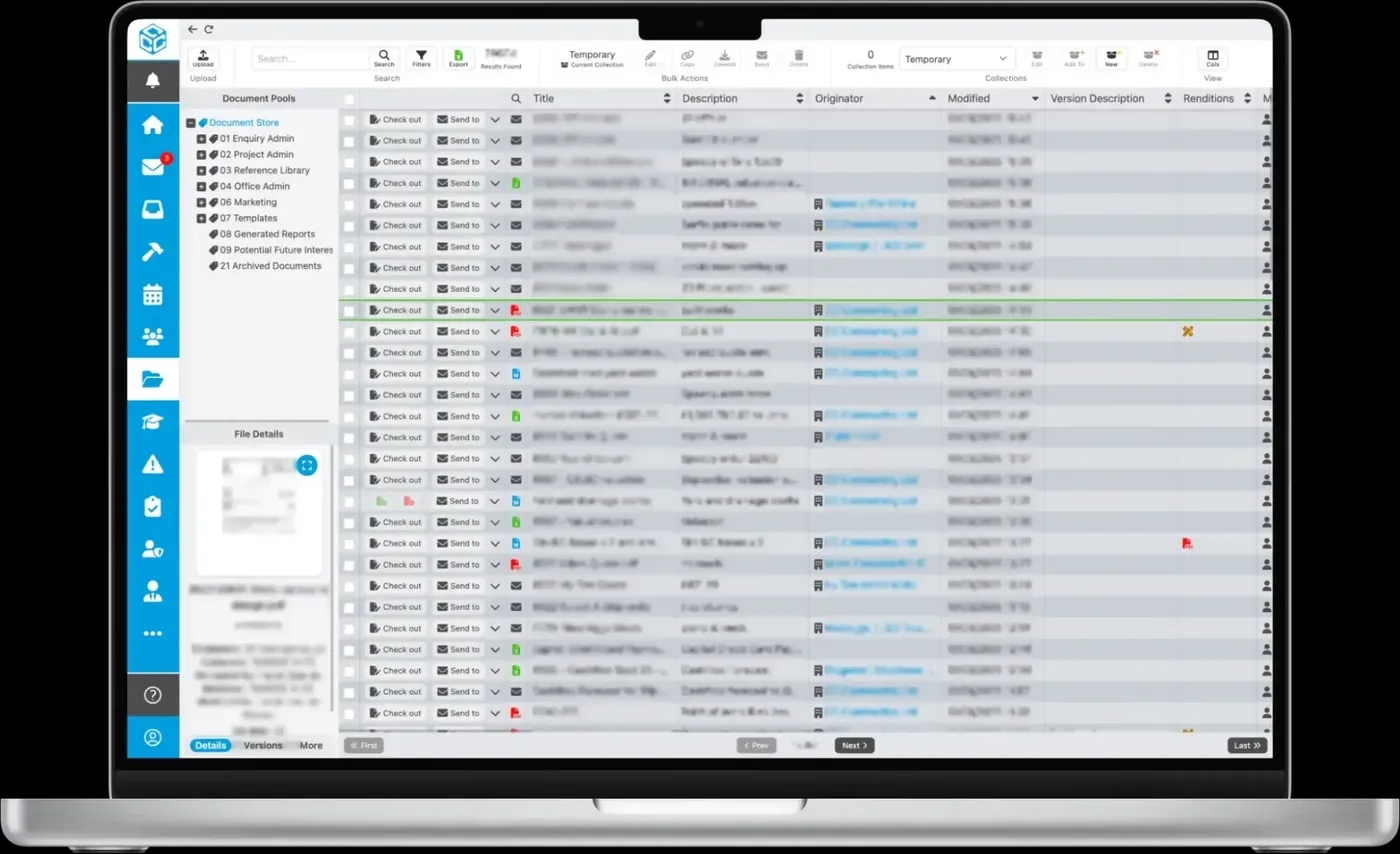Open the clipboard checkmark sidebar icon
This screenshot has width=1400, height=854.
[x=153, y=506]
